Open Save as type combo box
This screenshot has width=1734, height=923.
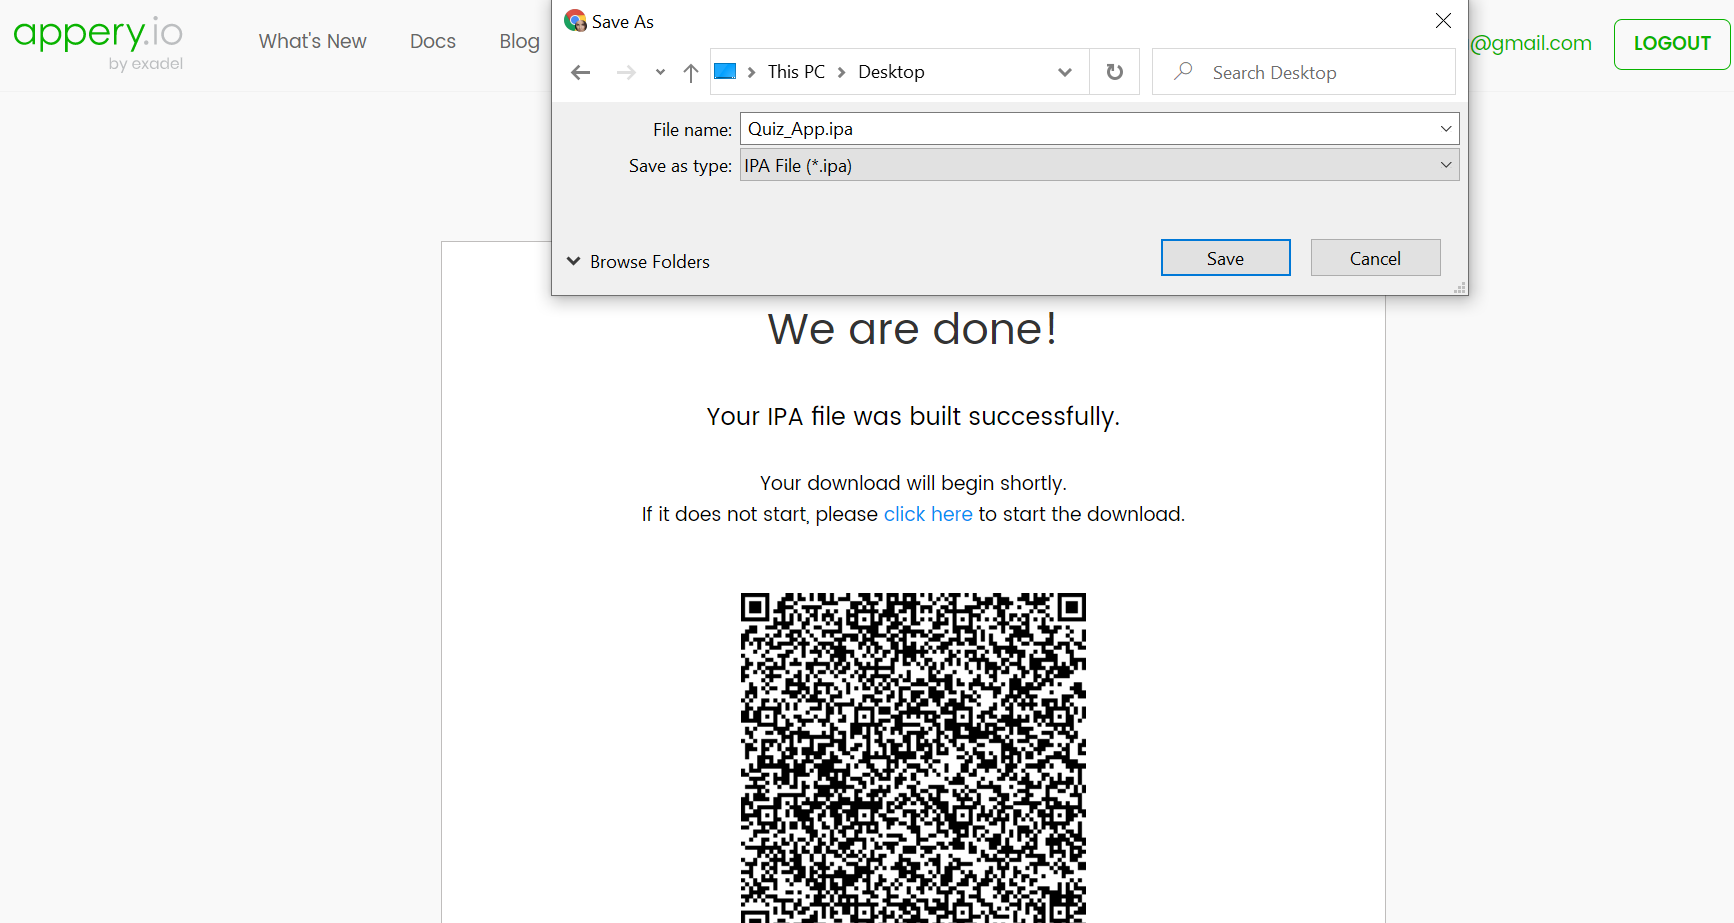pyautogui.click(x=1099, y=165)
